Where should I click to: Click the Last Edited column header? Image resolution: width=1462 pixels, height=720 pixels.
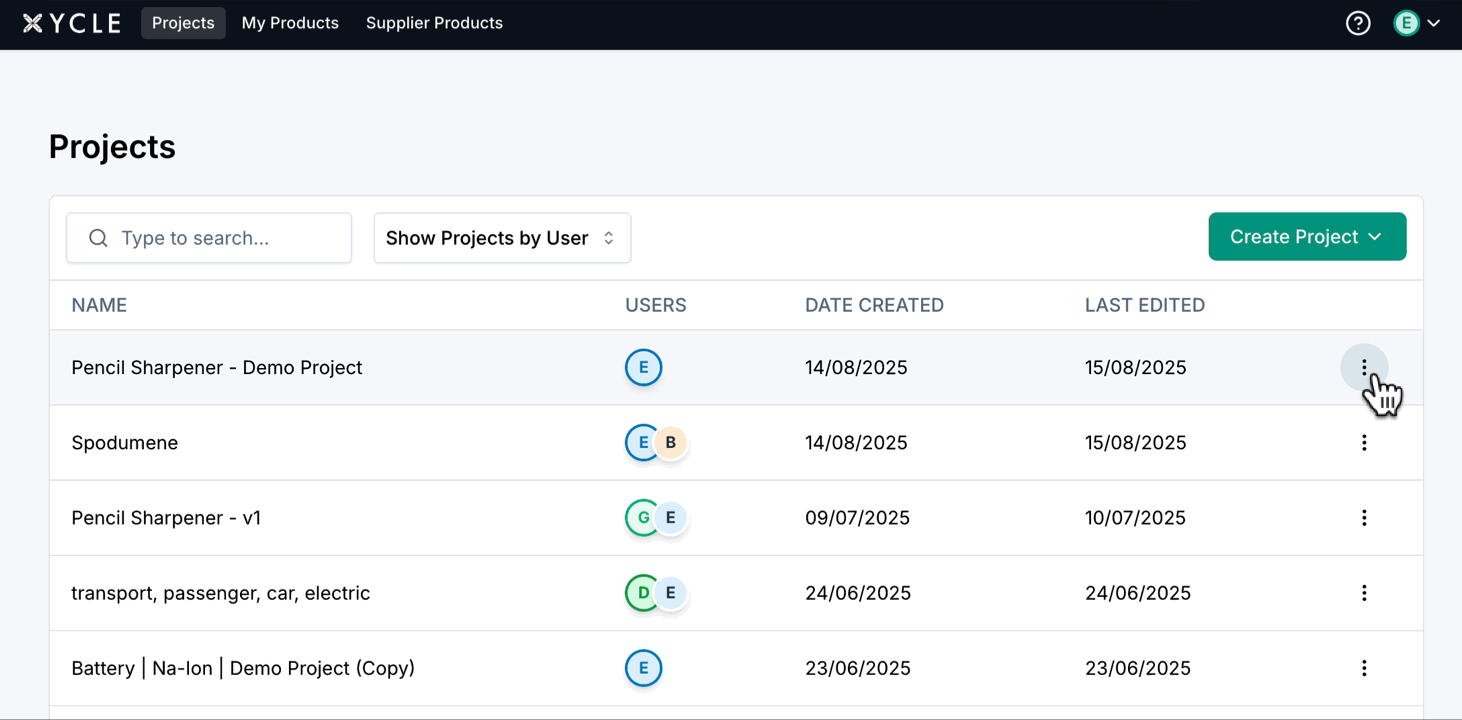(1144, 305)
